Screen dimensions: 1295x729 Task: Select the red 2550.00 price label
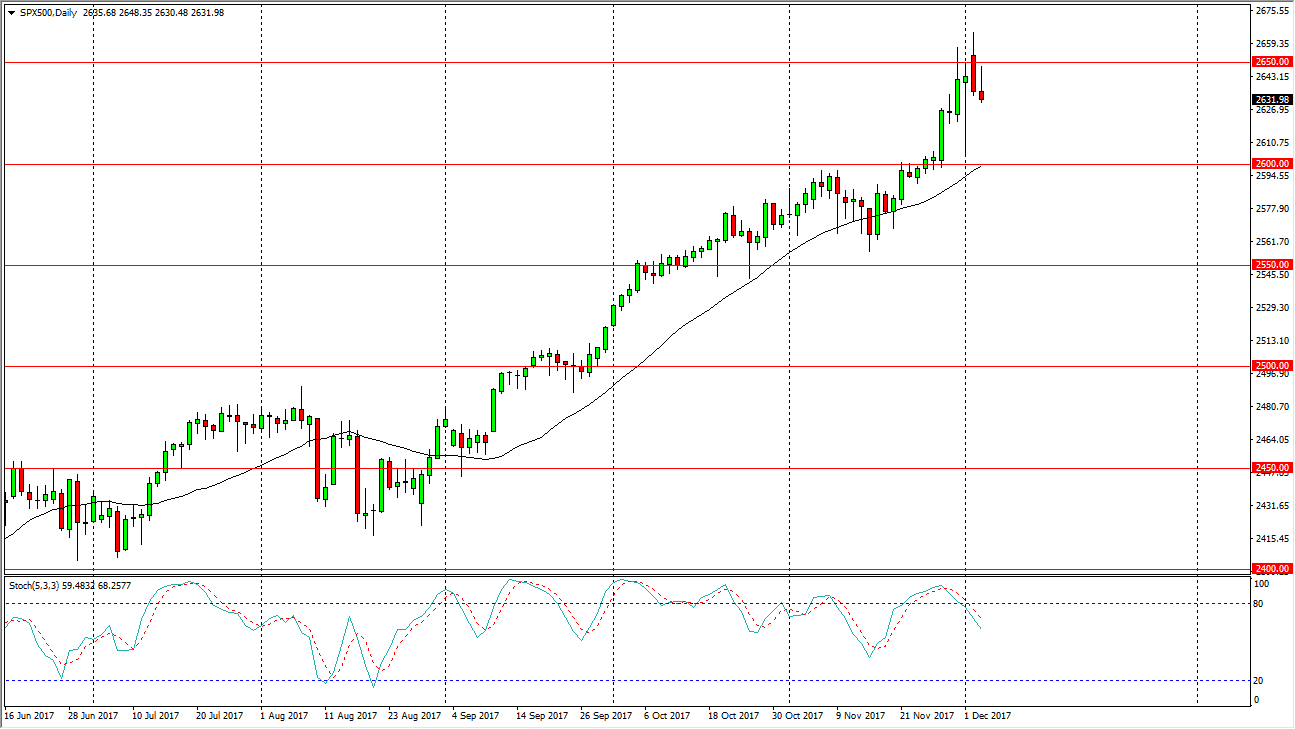coord(1271,265)
